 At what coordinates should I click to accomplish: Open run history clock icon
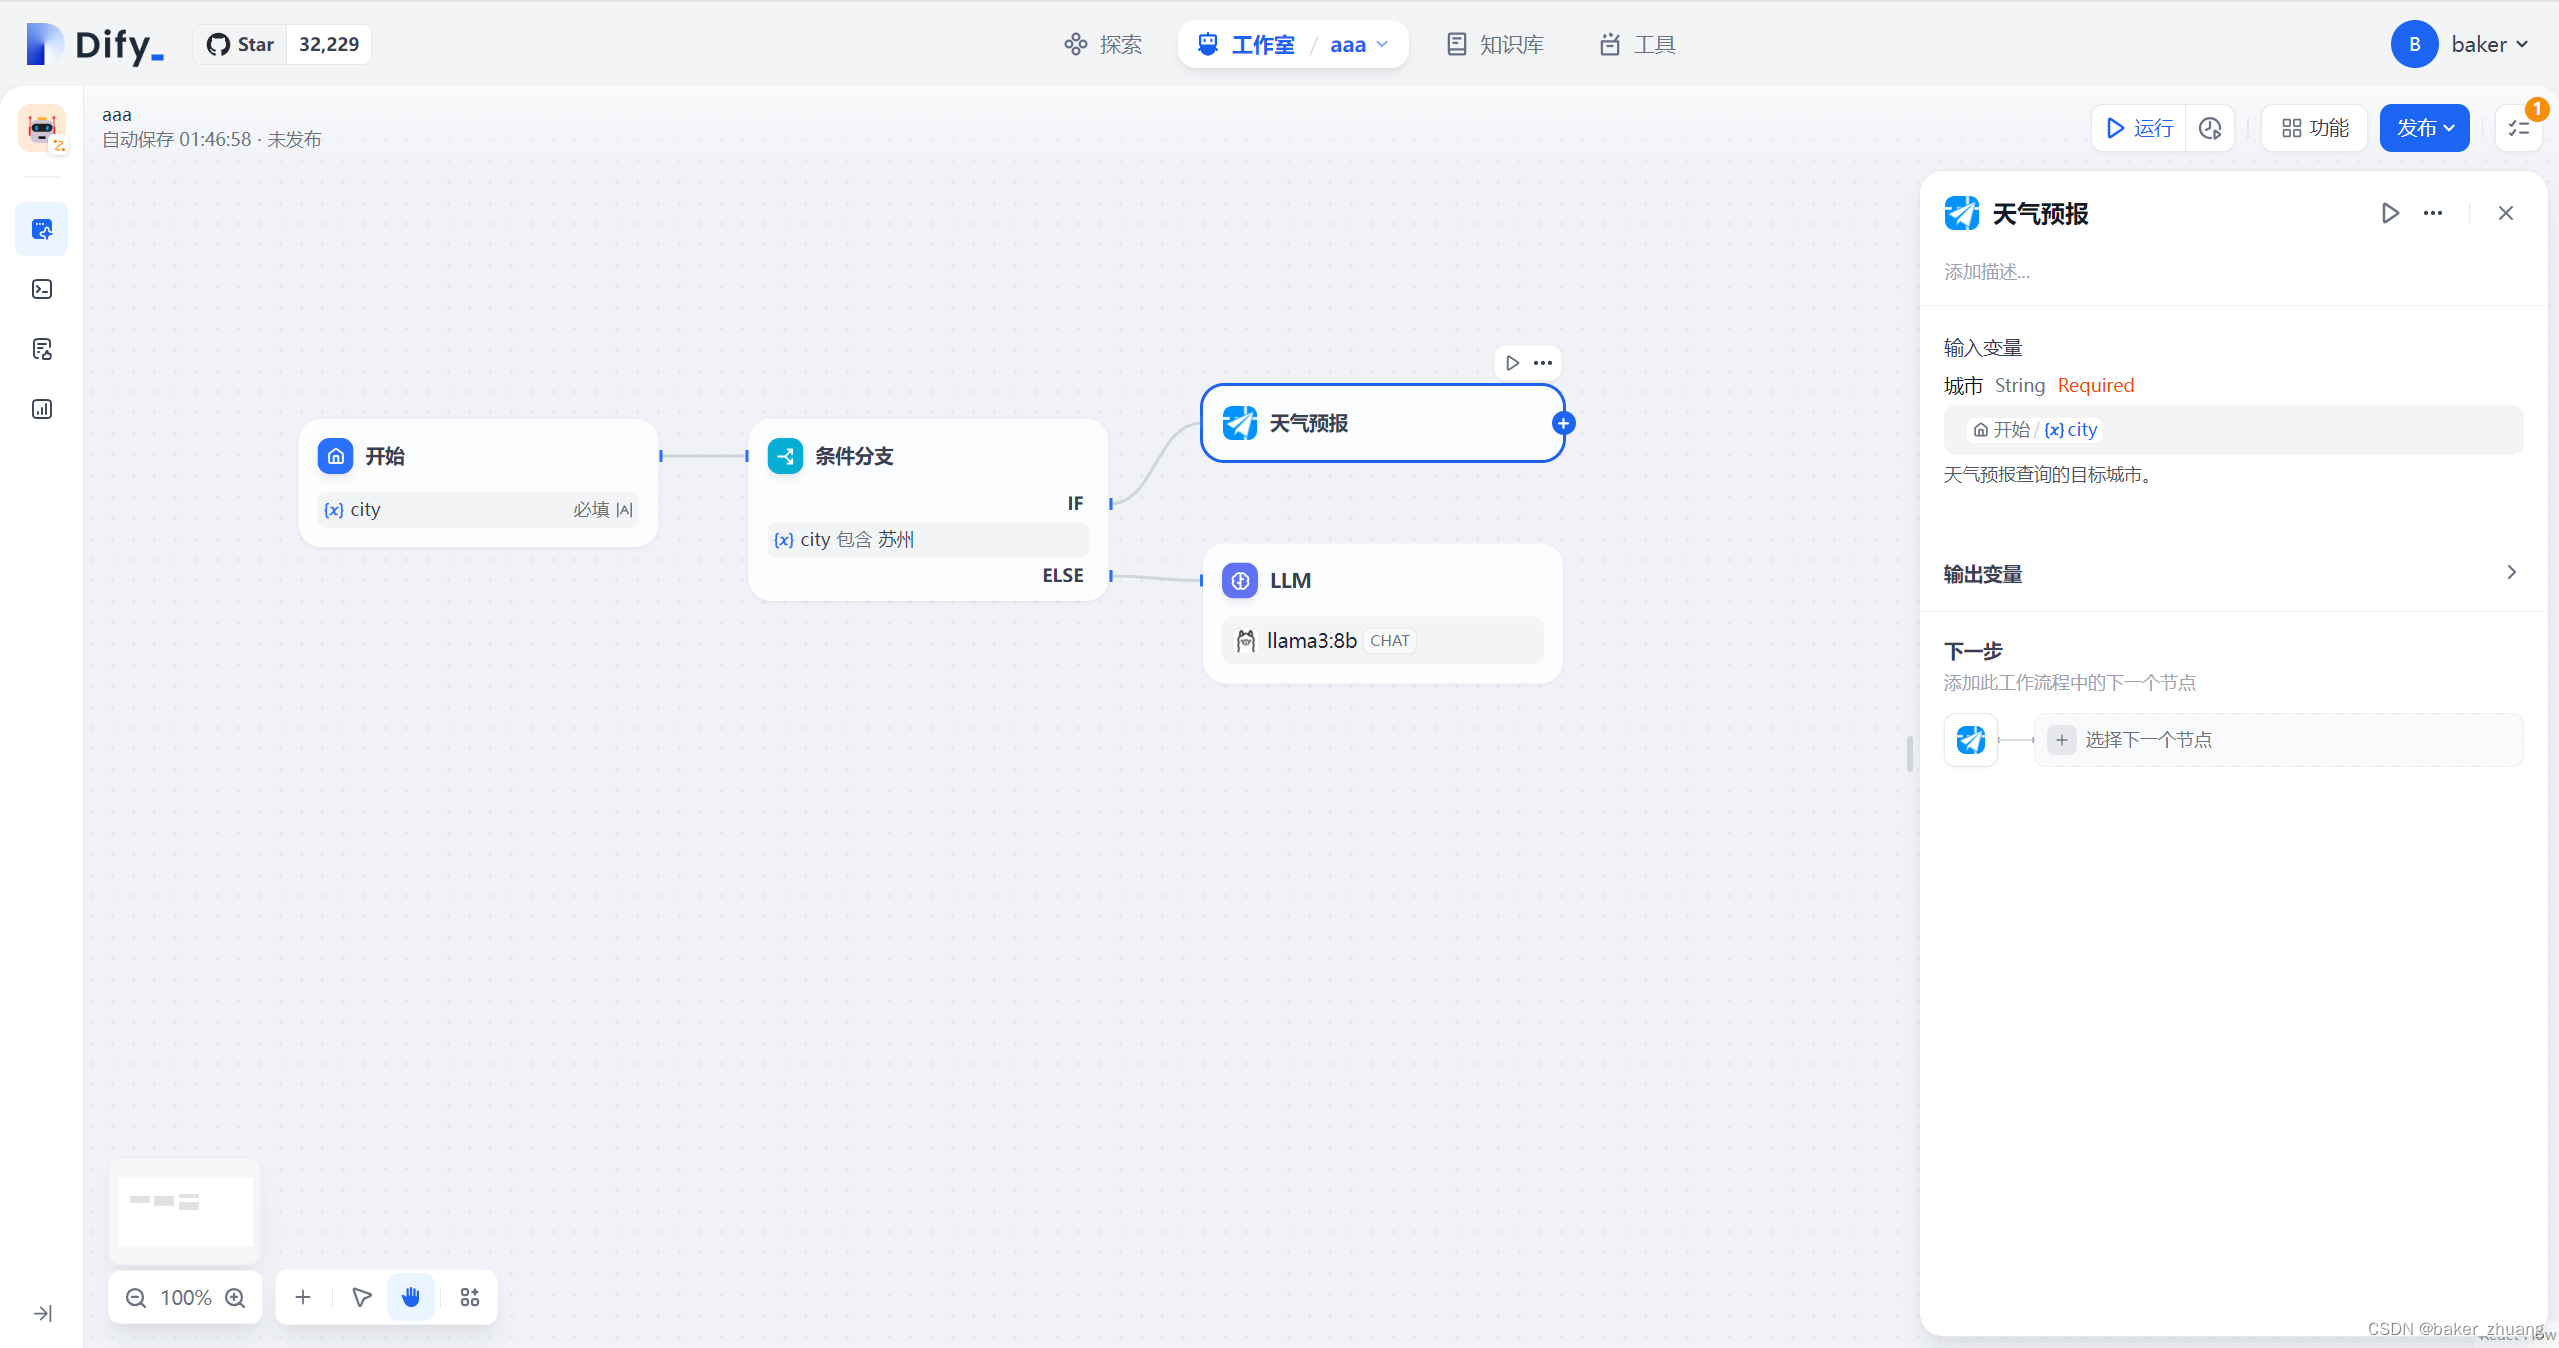click(x=2210, y=128)
